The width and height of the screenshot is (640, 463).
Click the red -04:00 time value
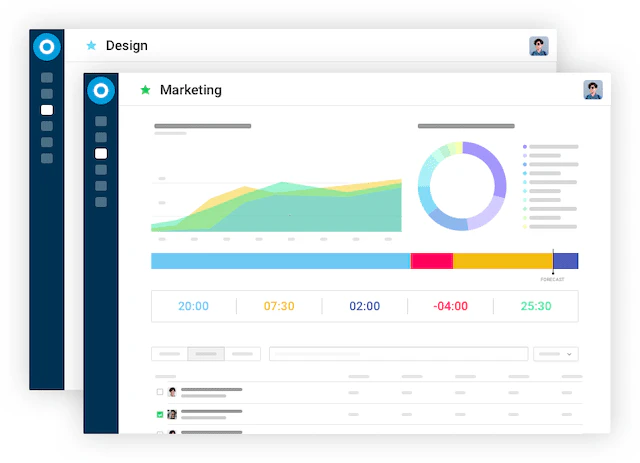pyautogui.click(x=450, y=306)
